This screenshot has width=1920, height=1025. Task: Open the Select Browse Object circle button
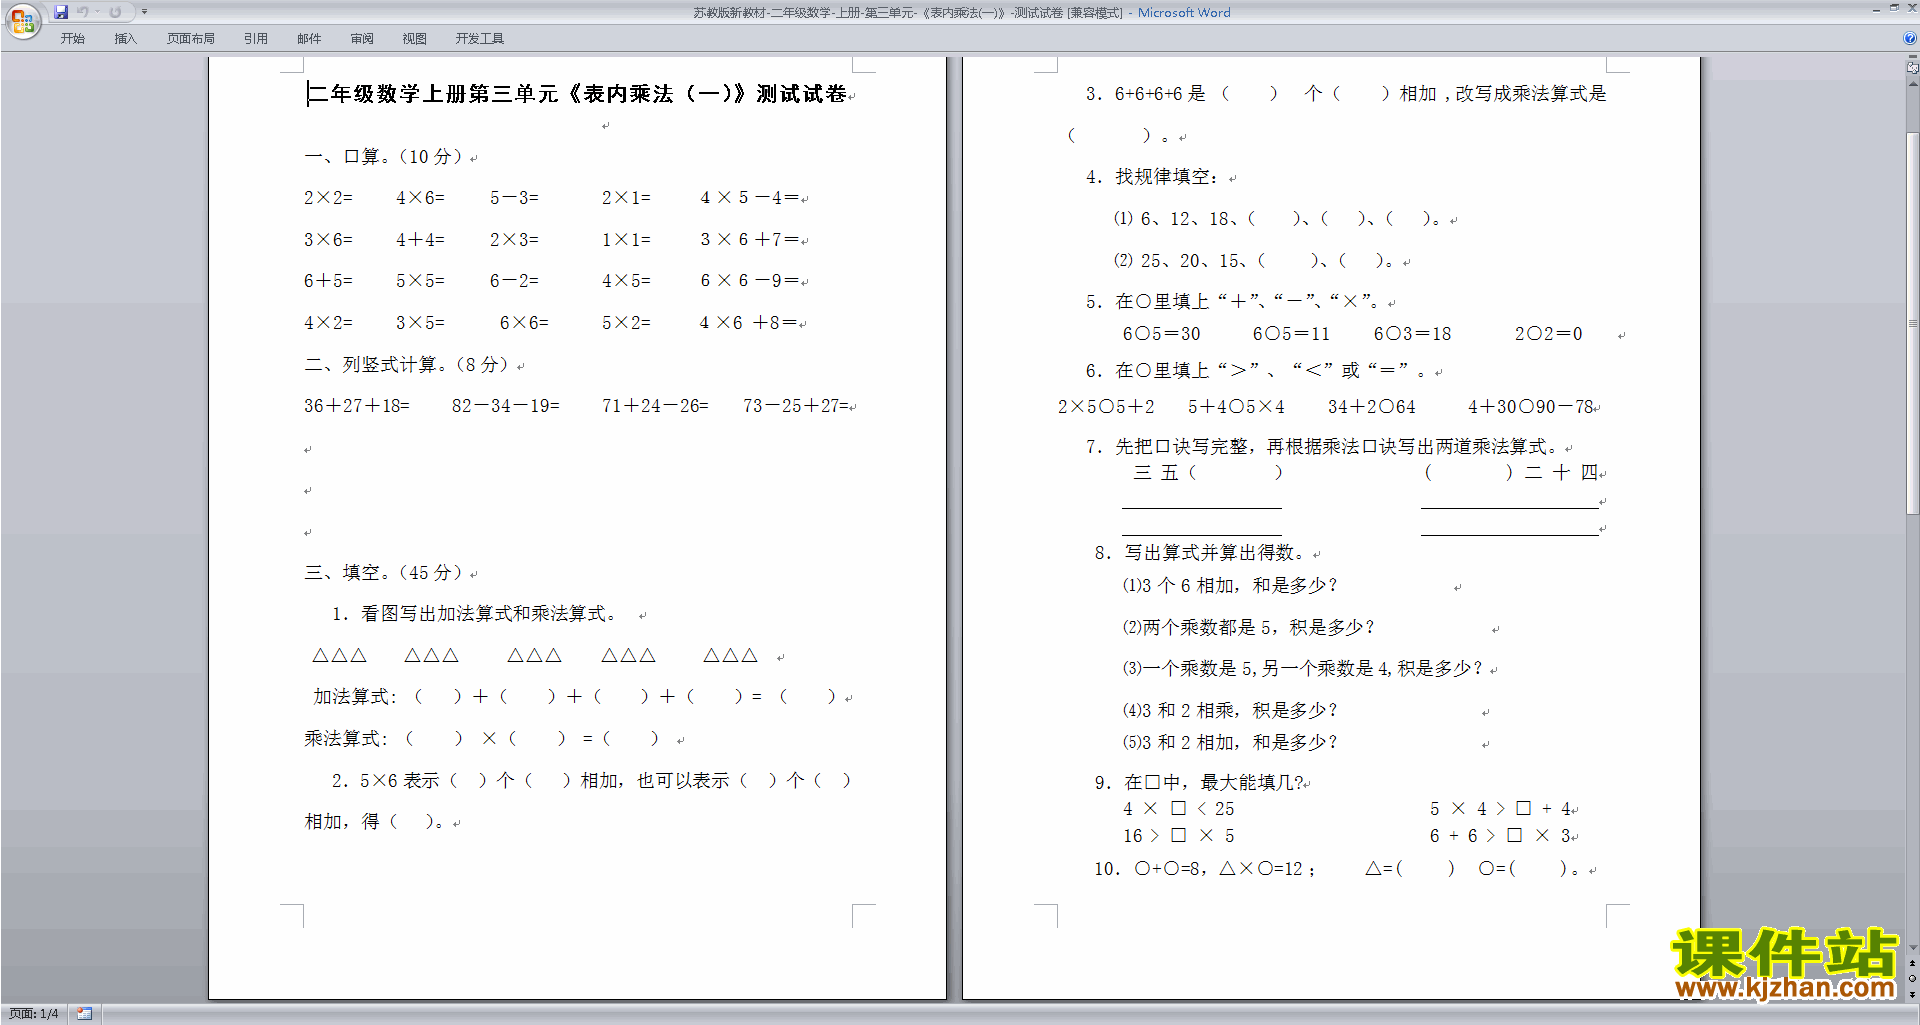coord(1912,978)
